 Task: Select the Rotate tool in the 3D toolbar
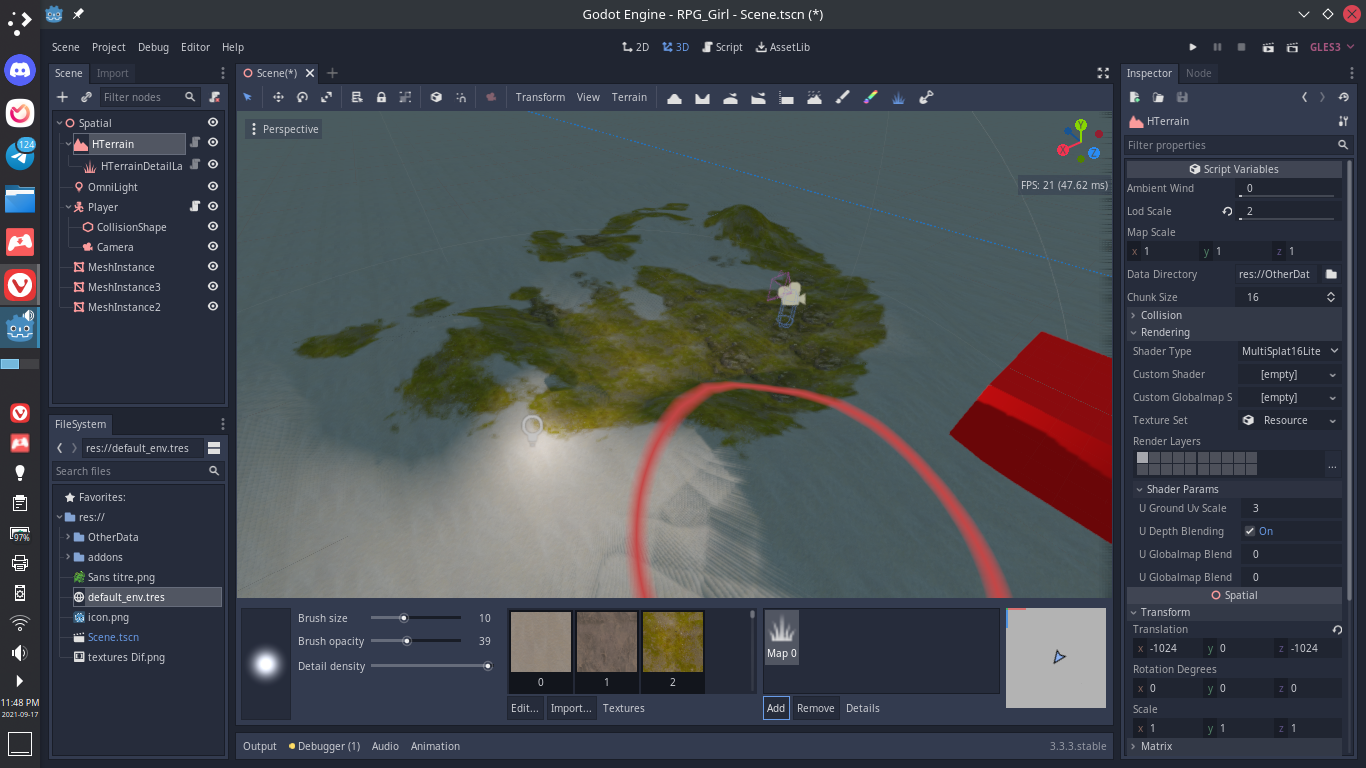pyautogui.click(x=302, y=97)
